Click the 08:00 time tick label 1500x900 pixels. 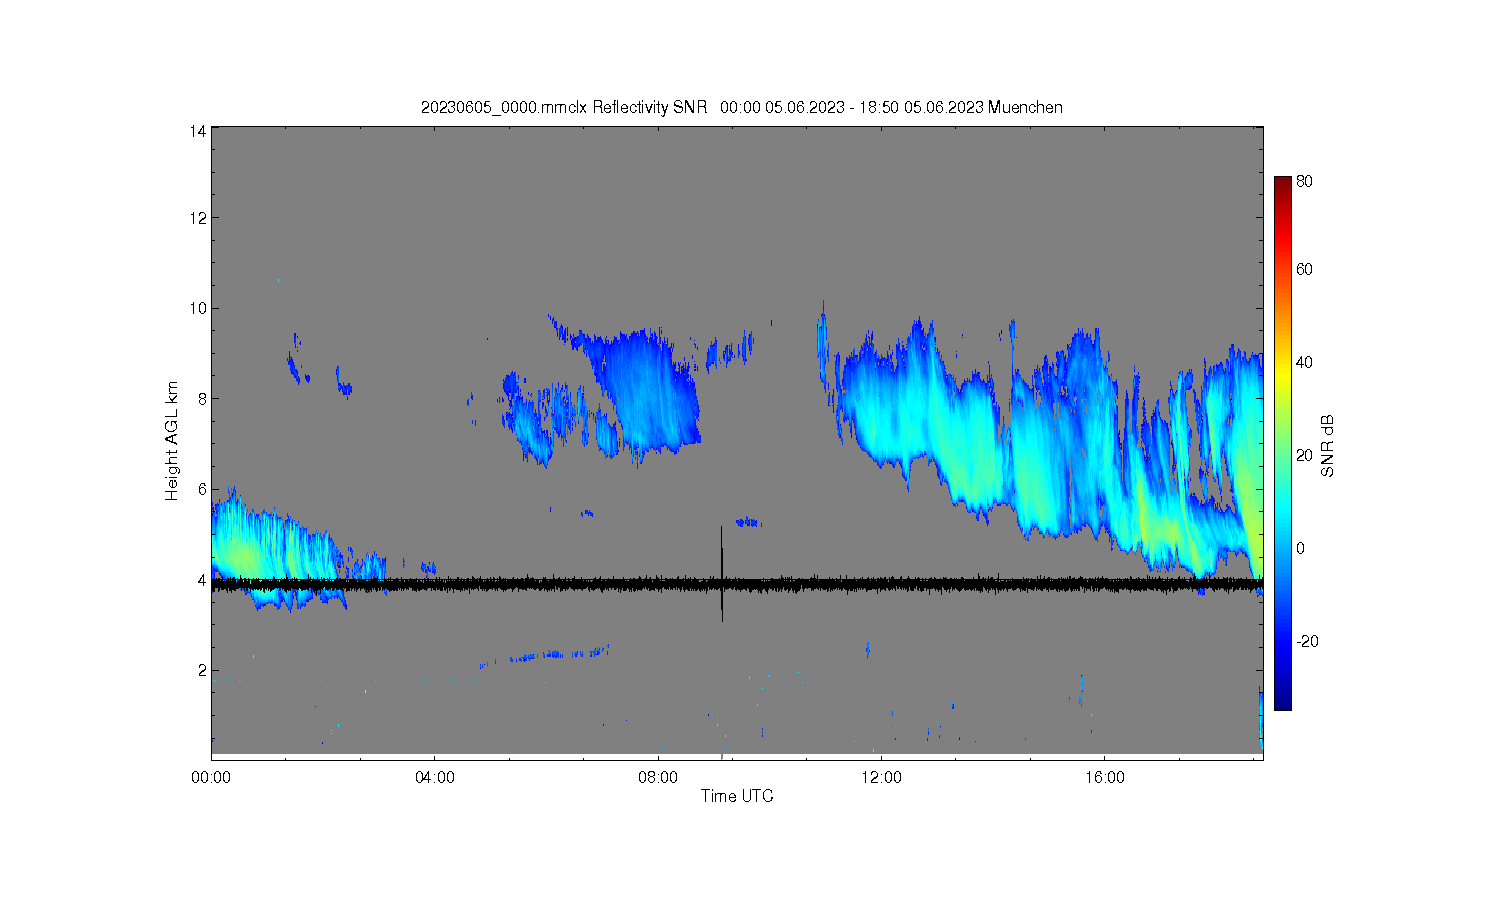click(658, 777)
